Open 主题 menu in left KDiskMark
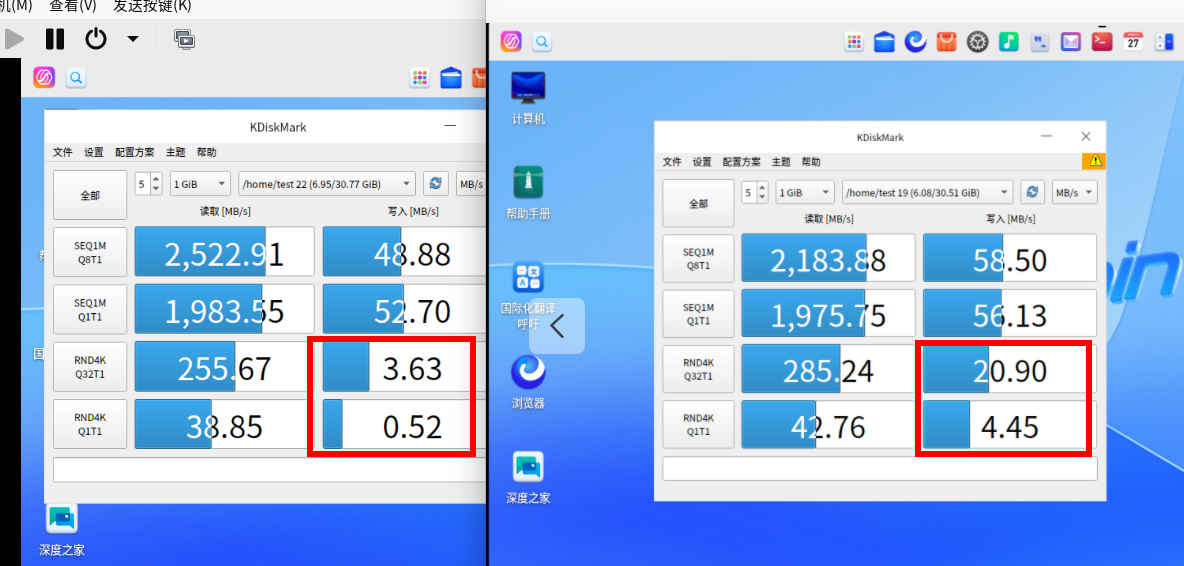1184x566 pixels. click(175, 152)
